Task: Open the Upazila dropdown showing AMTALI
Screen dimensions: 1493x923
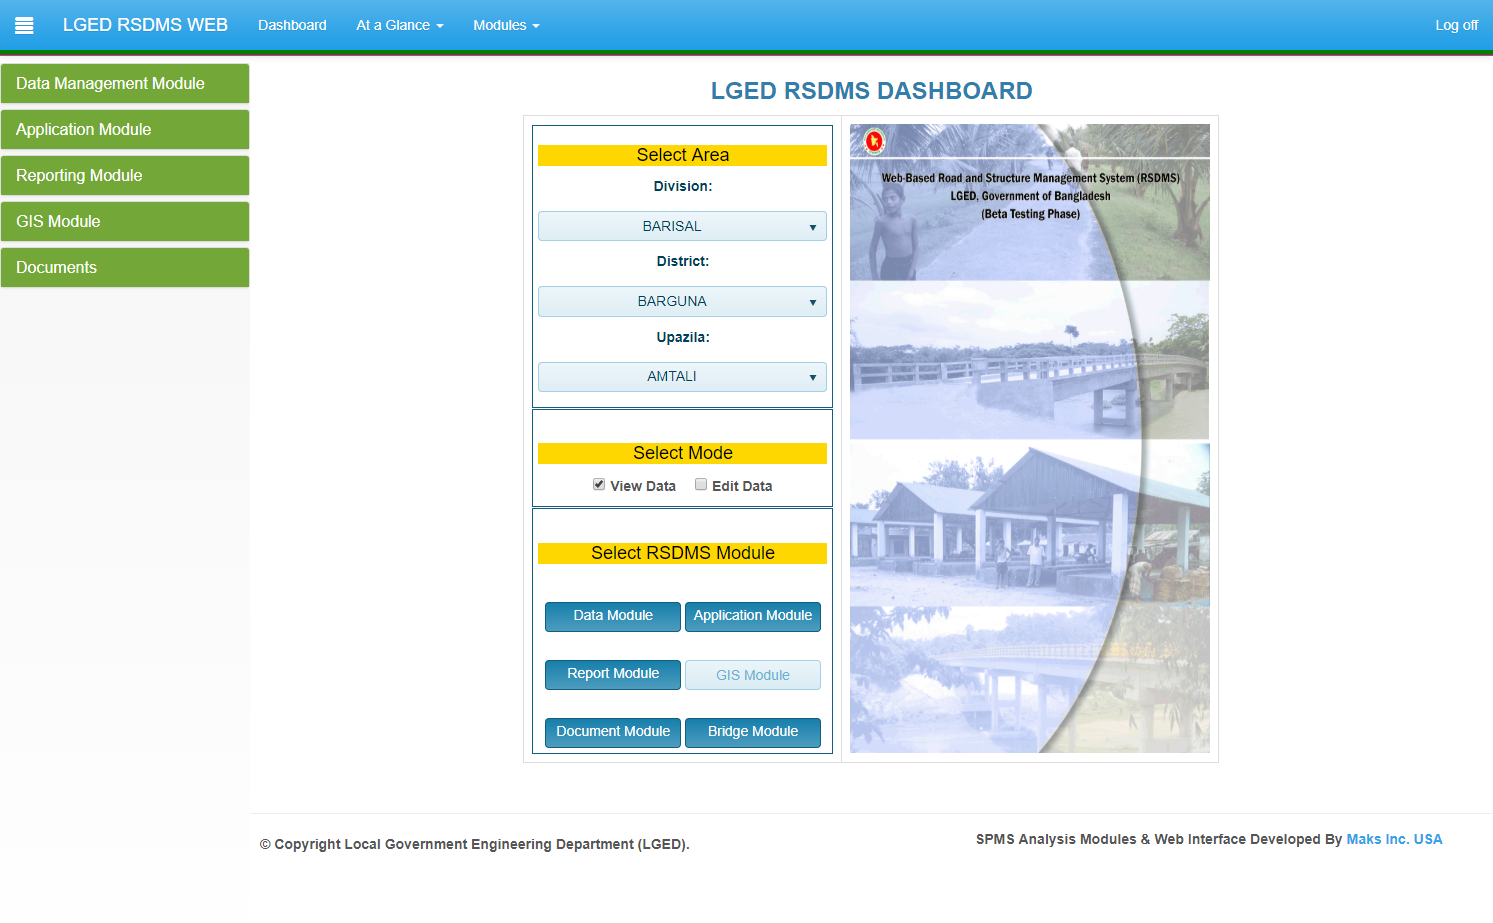Action: (682, 377)
